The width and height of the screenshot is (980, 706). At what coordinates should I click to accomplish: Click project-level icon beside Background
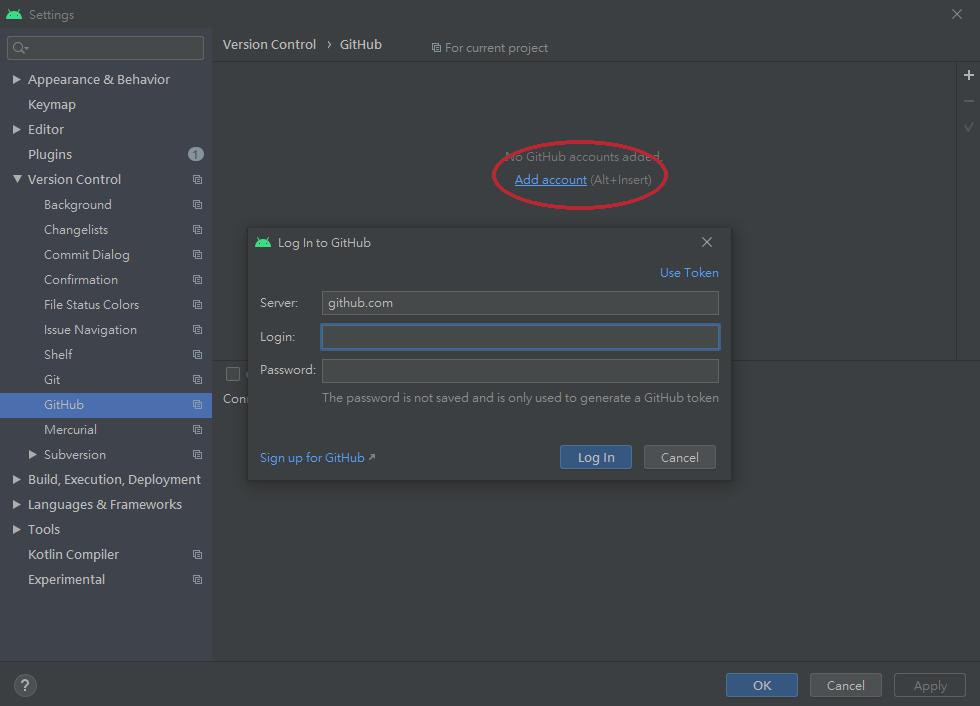pyautogui.click(x=197, y=204)
